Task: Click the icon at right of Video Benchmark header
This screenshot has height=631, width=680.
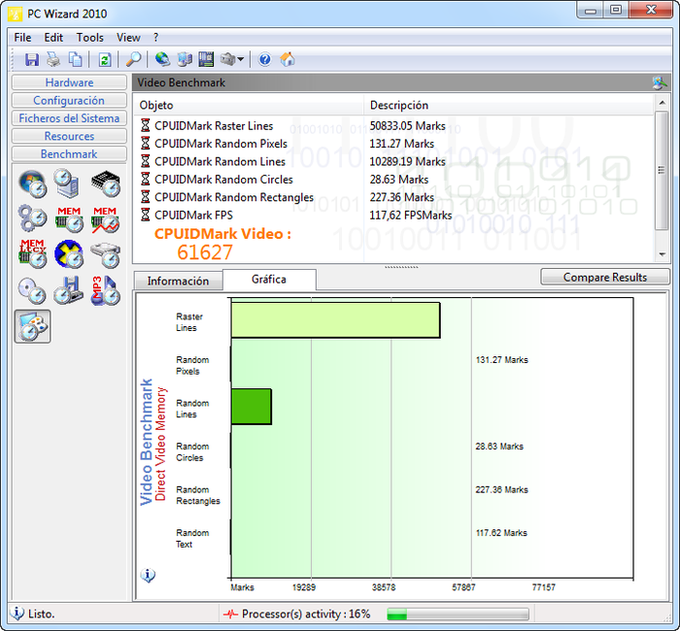Action: tap(659, 82)
